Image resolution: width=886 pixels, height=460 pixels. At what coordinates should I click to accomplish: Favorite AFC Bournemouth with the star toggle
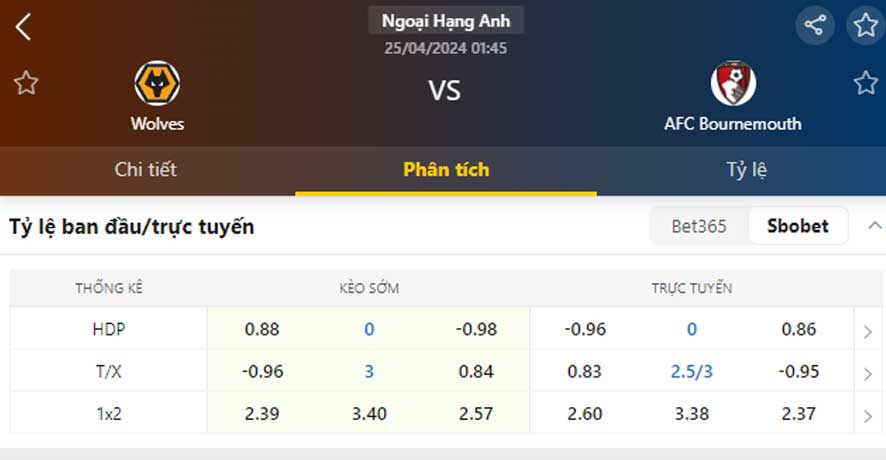pos(865,83)
